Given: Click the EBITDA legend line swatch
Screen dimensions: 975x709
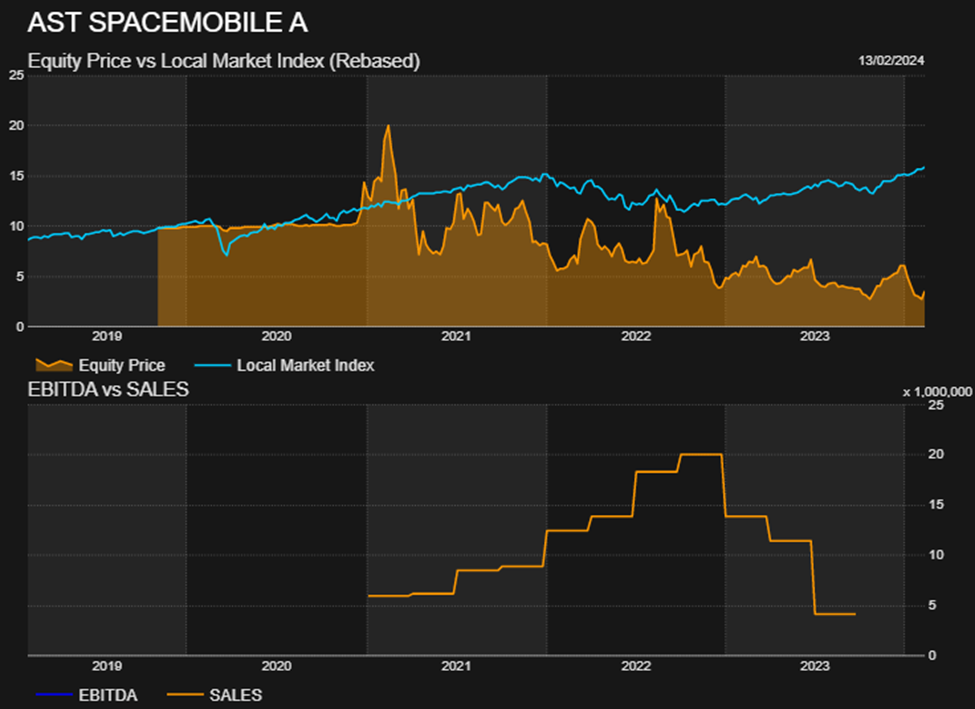Looking at the screenshot, I should pos(54,695).
